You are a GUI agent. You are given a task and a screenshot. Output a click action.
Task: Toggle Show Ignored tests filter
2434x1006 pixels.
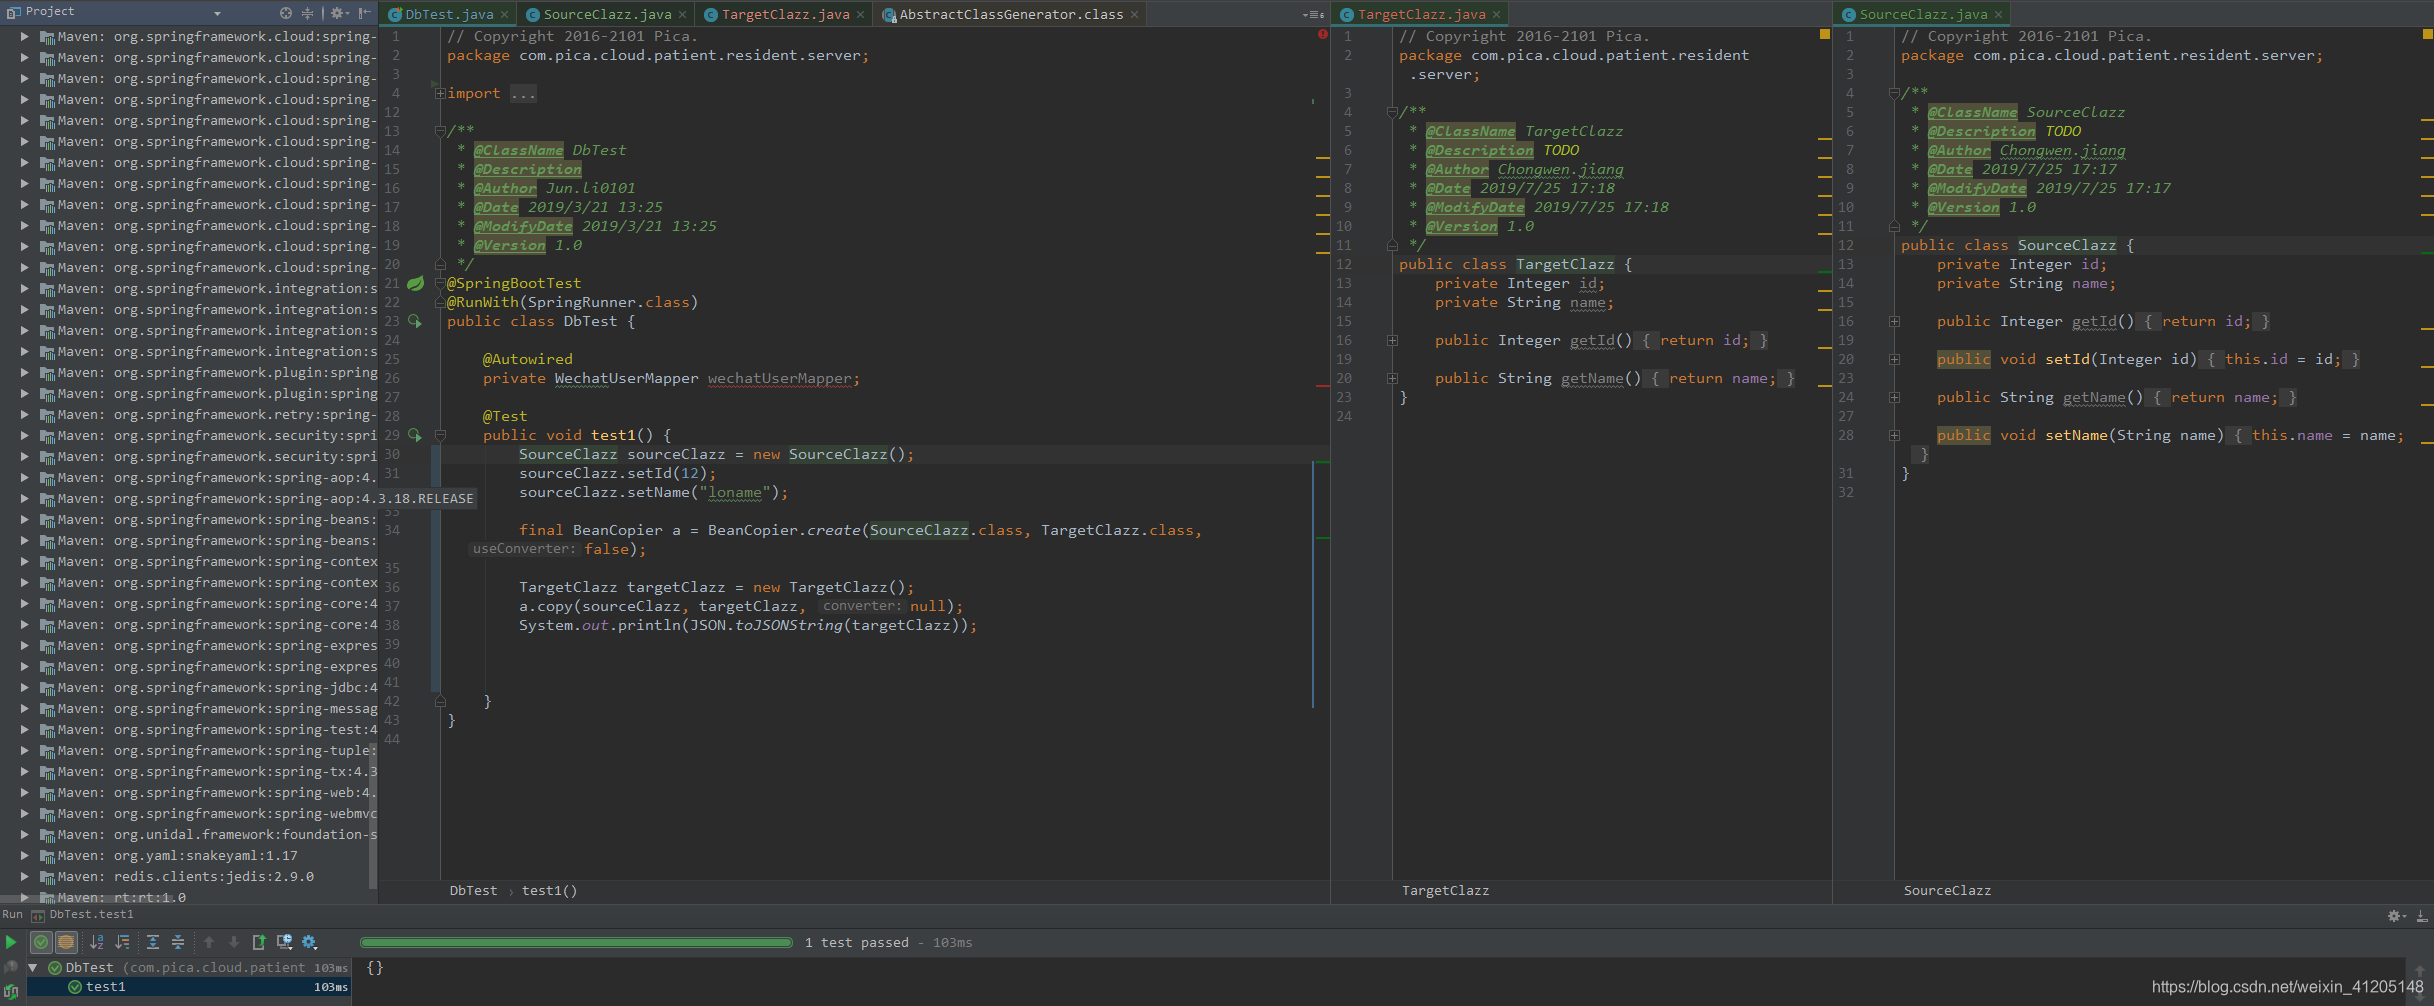tap(66, 942)
